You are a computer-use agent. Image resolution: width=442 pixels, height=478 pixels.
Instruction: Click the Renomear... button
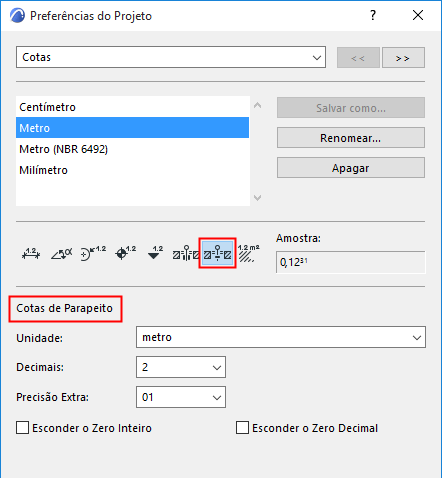click(351, 138)
